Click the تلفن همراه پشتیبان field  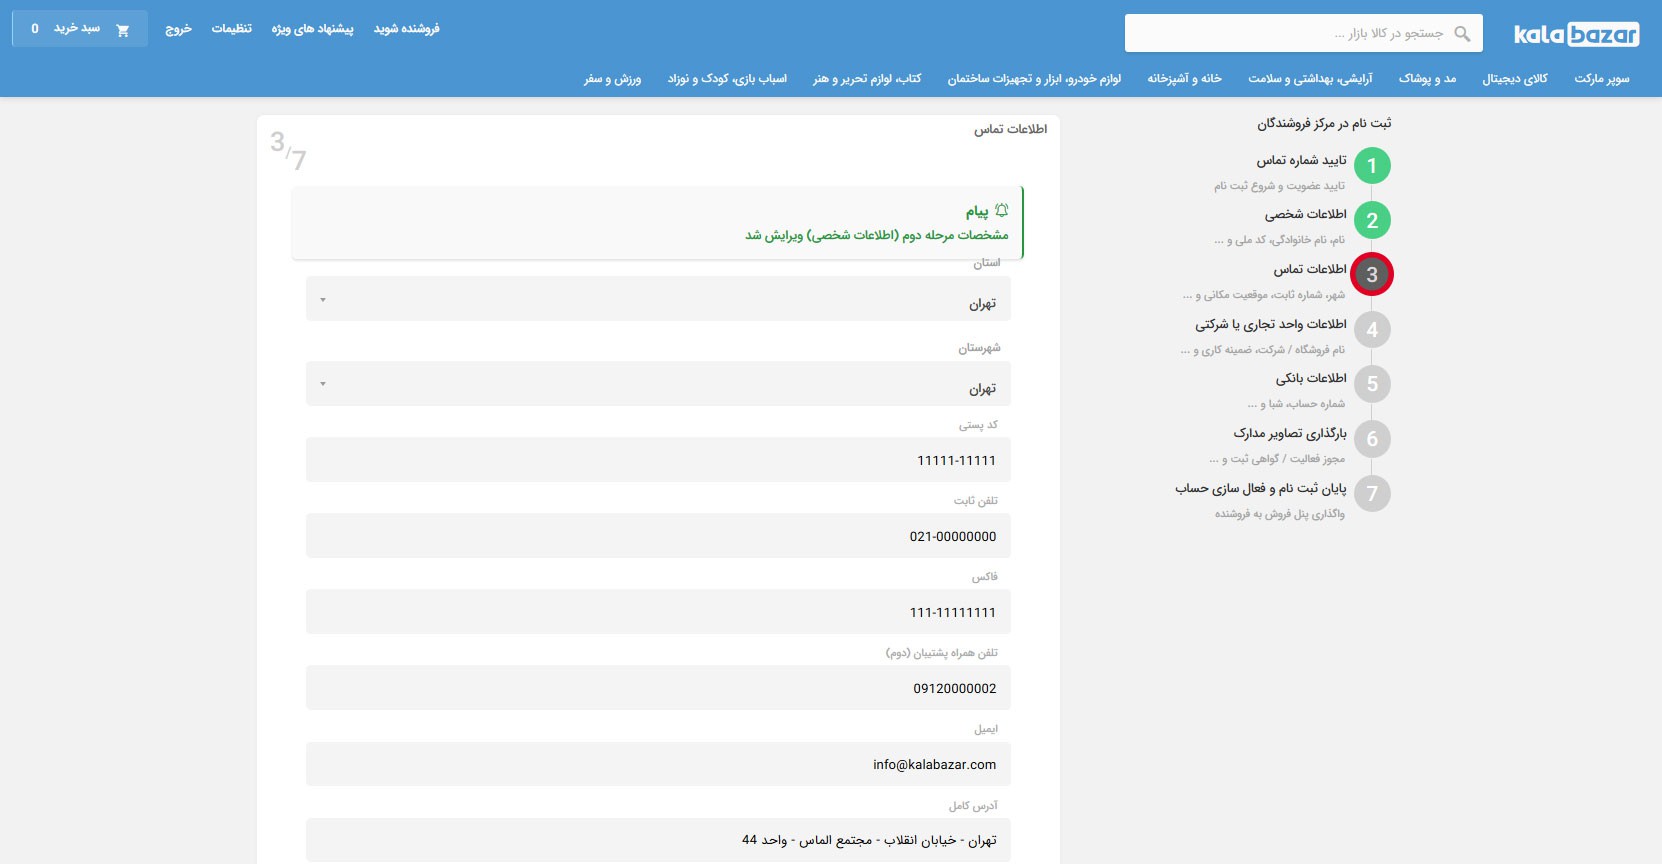[x=658, y=688]
